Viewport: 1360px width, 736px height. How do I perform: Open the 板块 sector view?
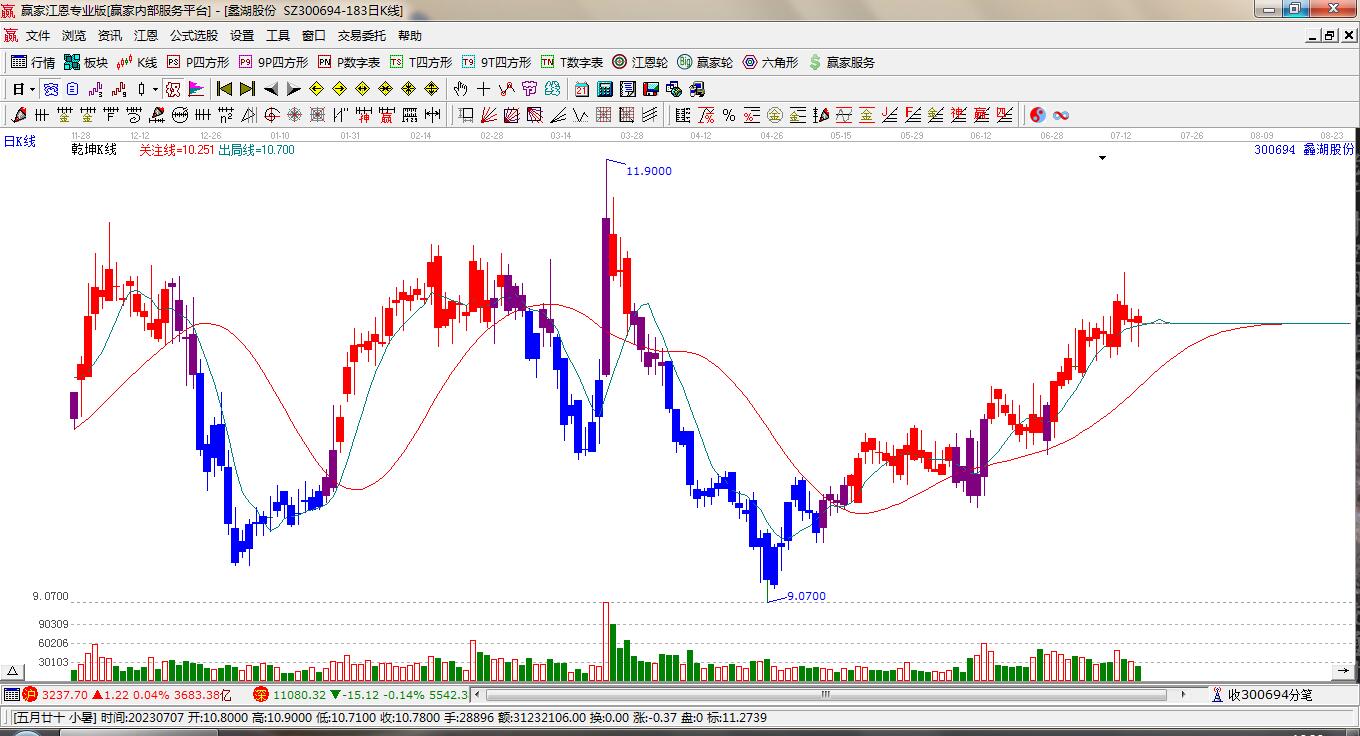tap(85, 62)
